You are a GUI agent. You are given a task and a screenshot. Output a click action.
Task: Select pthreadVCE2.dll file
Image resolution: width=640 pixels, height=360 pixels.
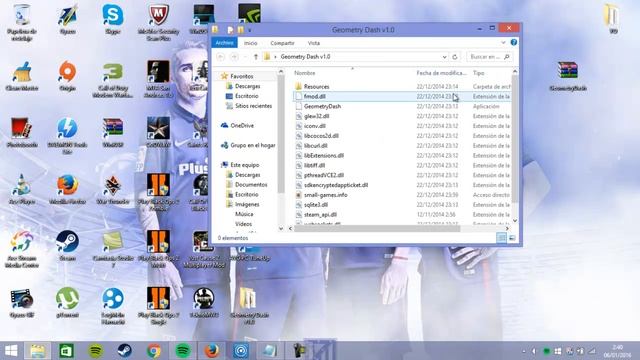(x=324, y=175)
